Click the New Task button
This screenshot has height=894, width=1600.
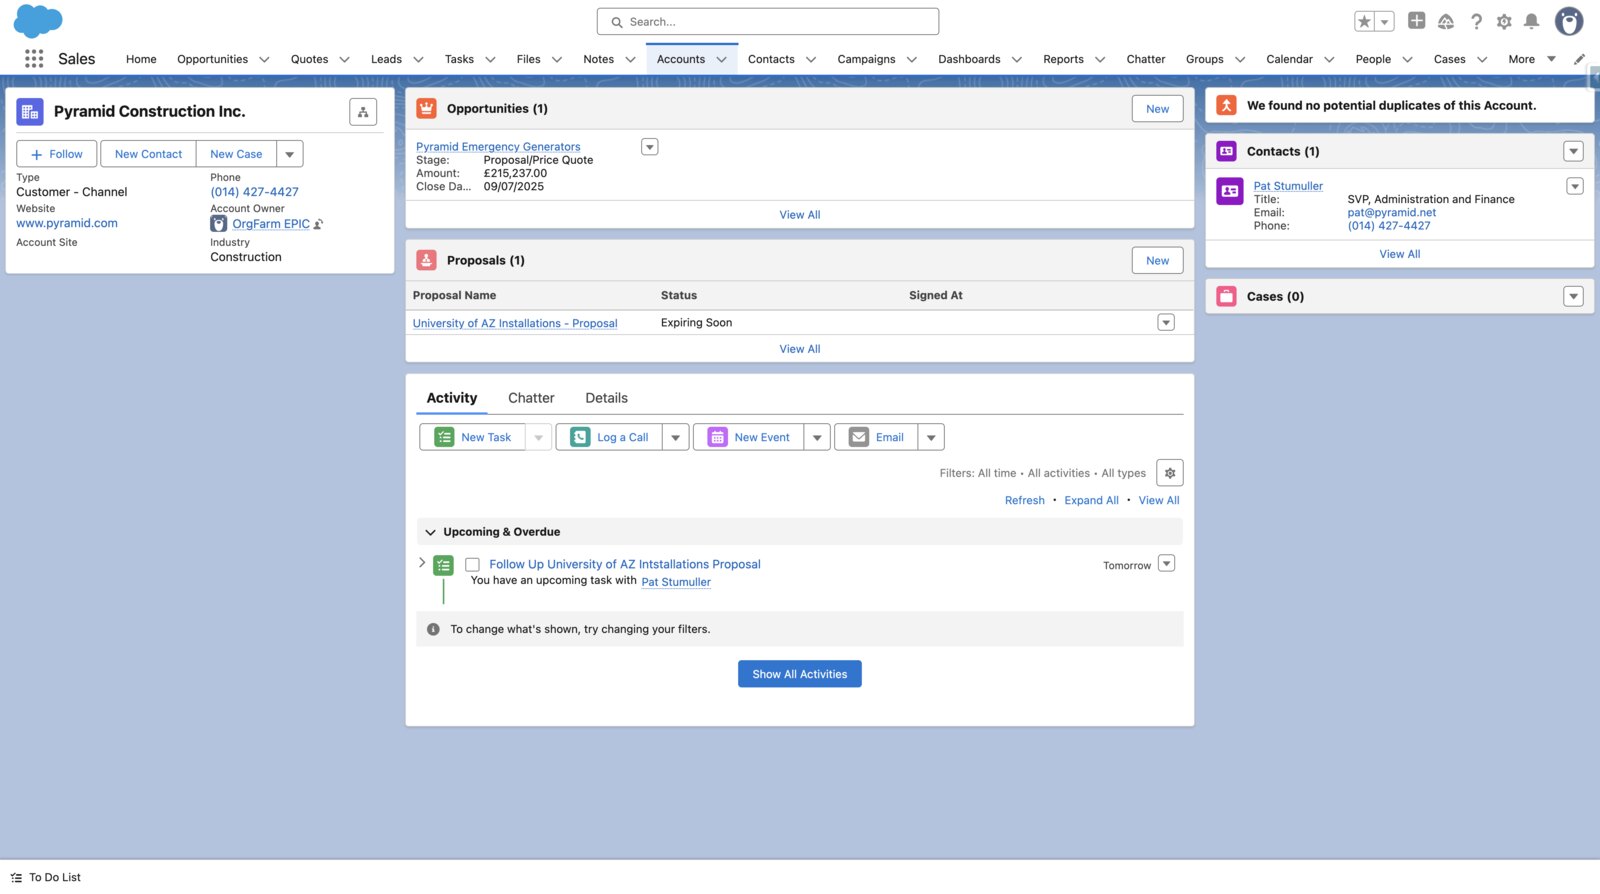click(472, 437)
